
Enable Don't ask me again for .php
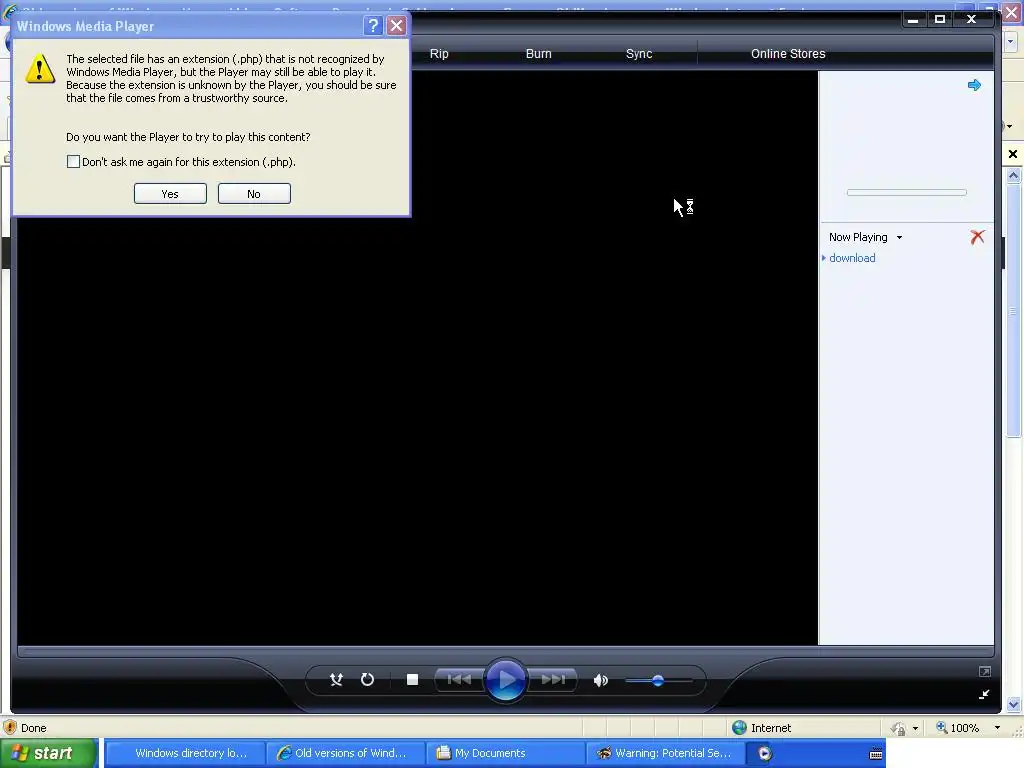coord(73,162)
